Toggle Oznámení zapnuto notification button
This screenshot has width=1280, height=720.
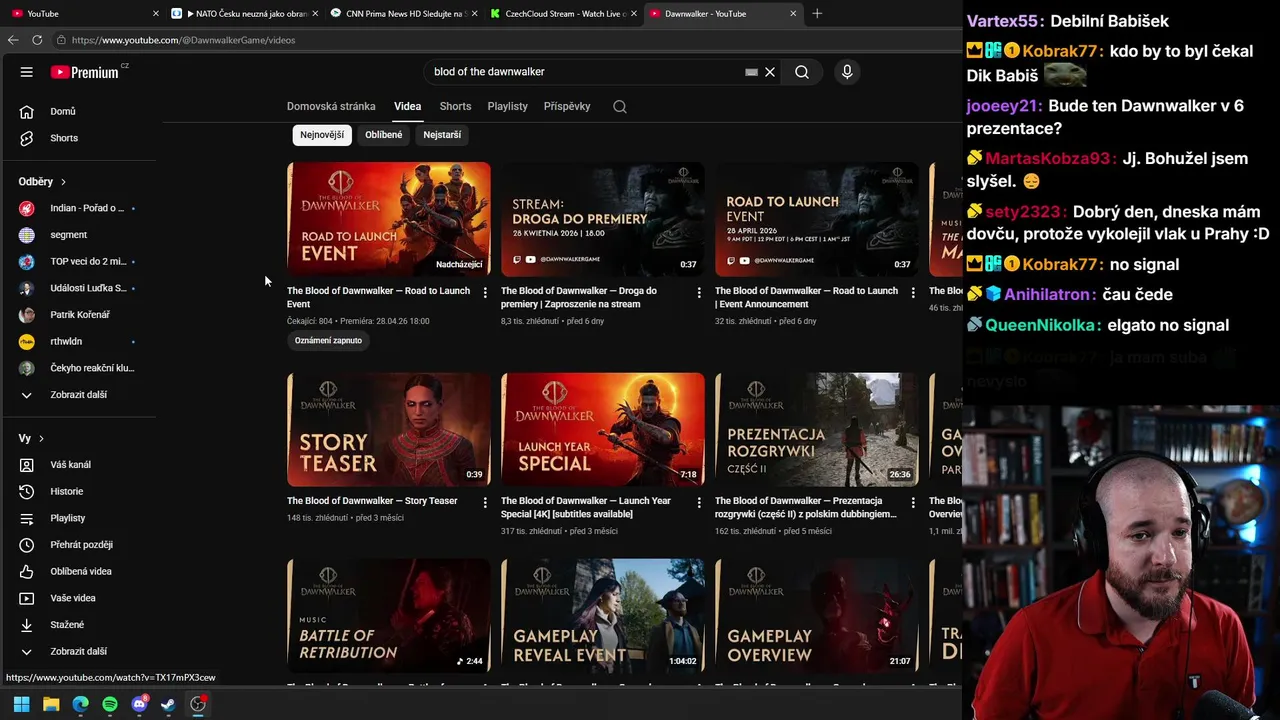pyautogui.click(x=328, y=341)
